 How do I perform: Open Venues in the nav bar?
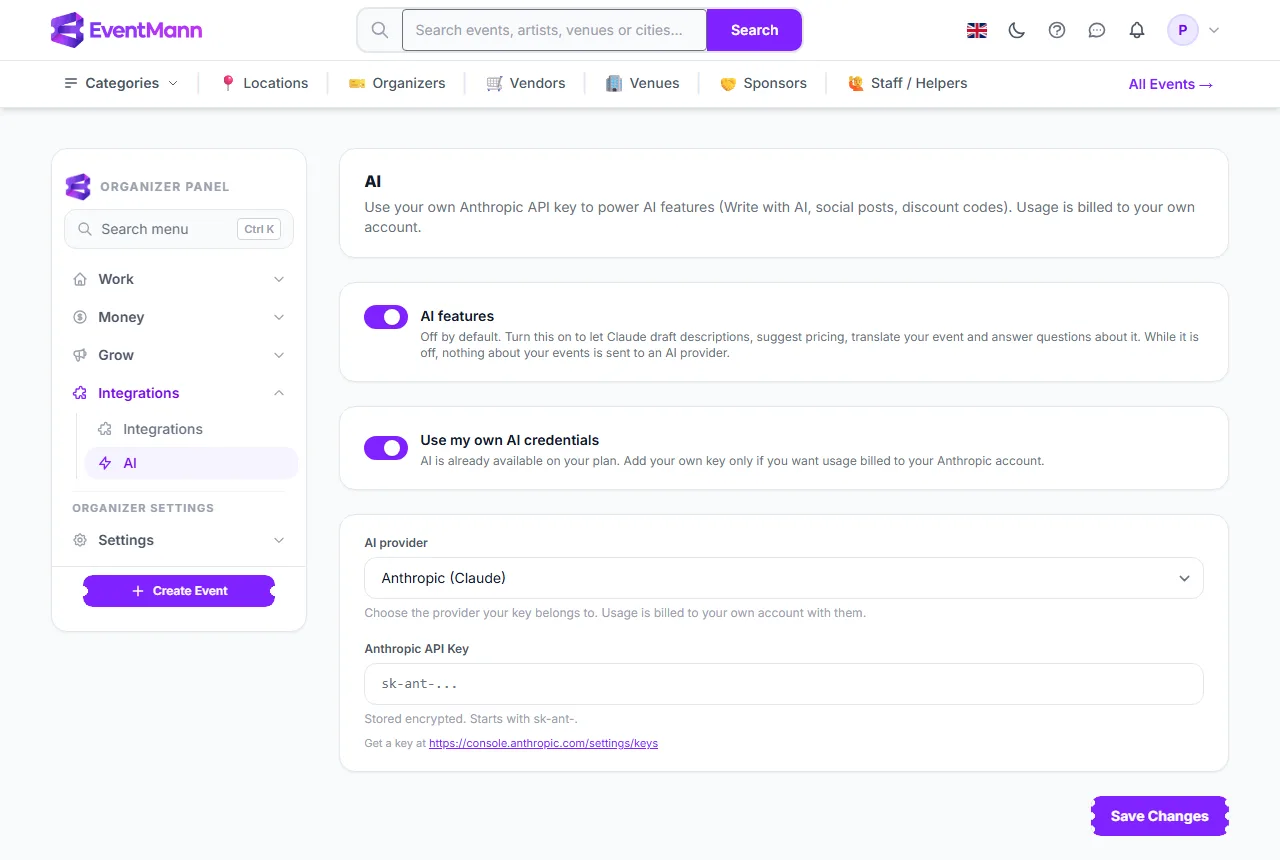tap(643, 83)
